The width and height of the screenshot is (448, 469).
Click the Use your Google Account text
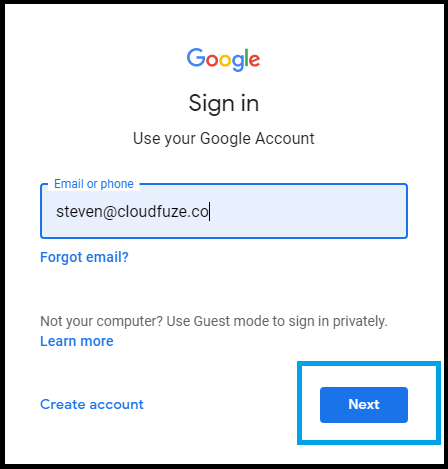coord(224,139)
